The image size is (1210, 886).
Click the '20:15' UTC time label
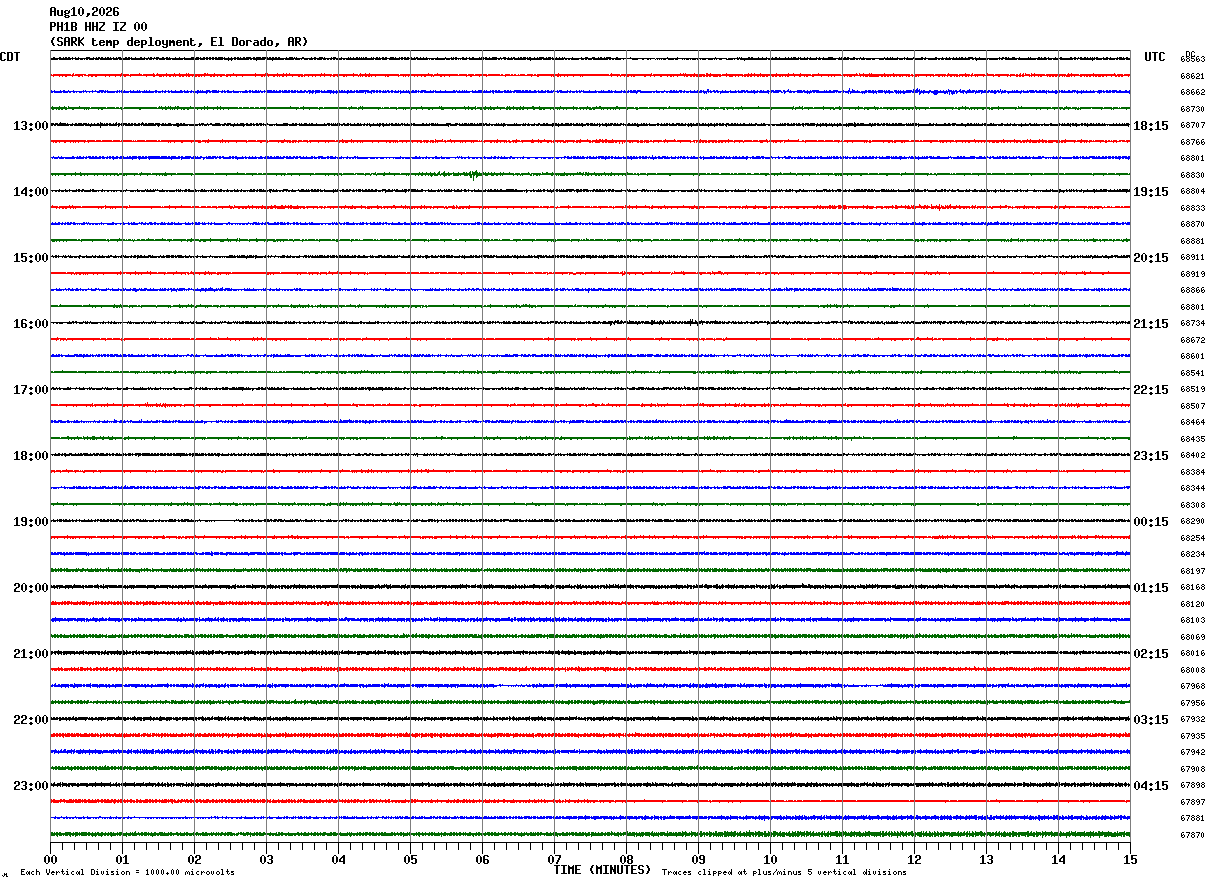pos(1151,258)
